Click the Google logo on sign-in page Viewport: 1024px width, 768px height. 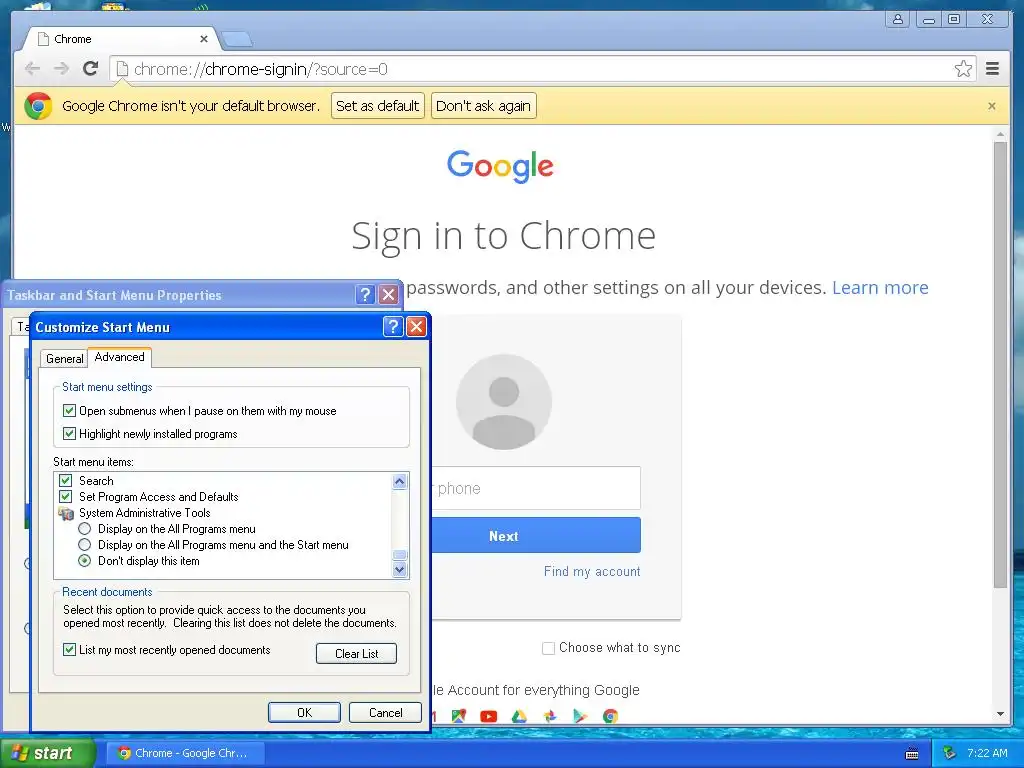click(500, 166)
